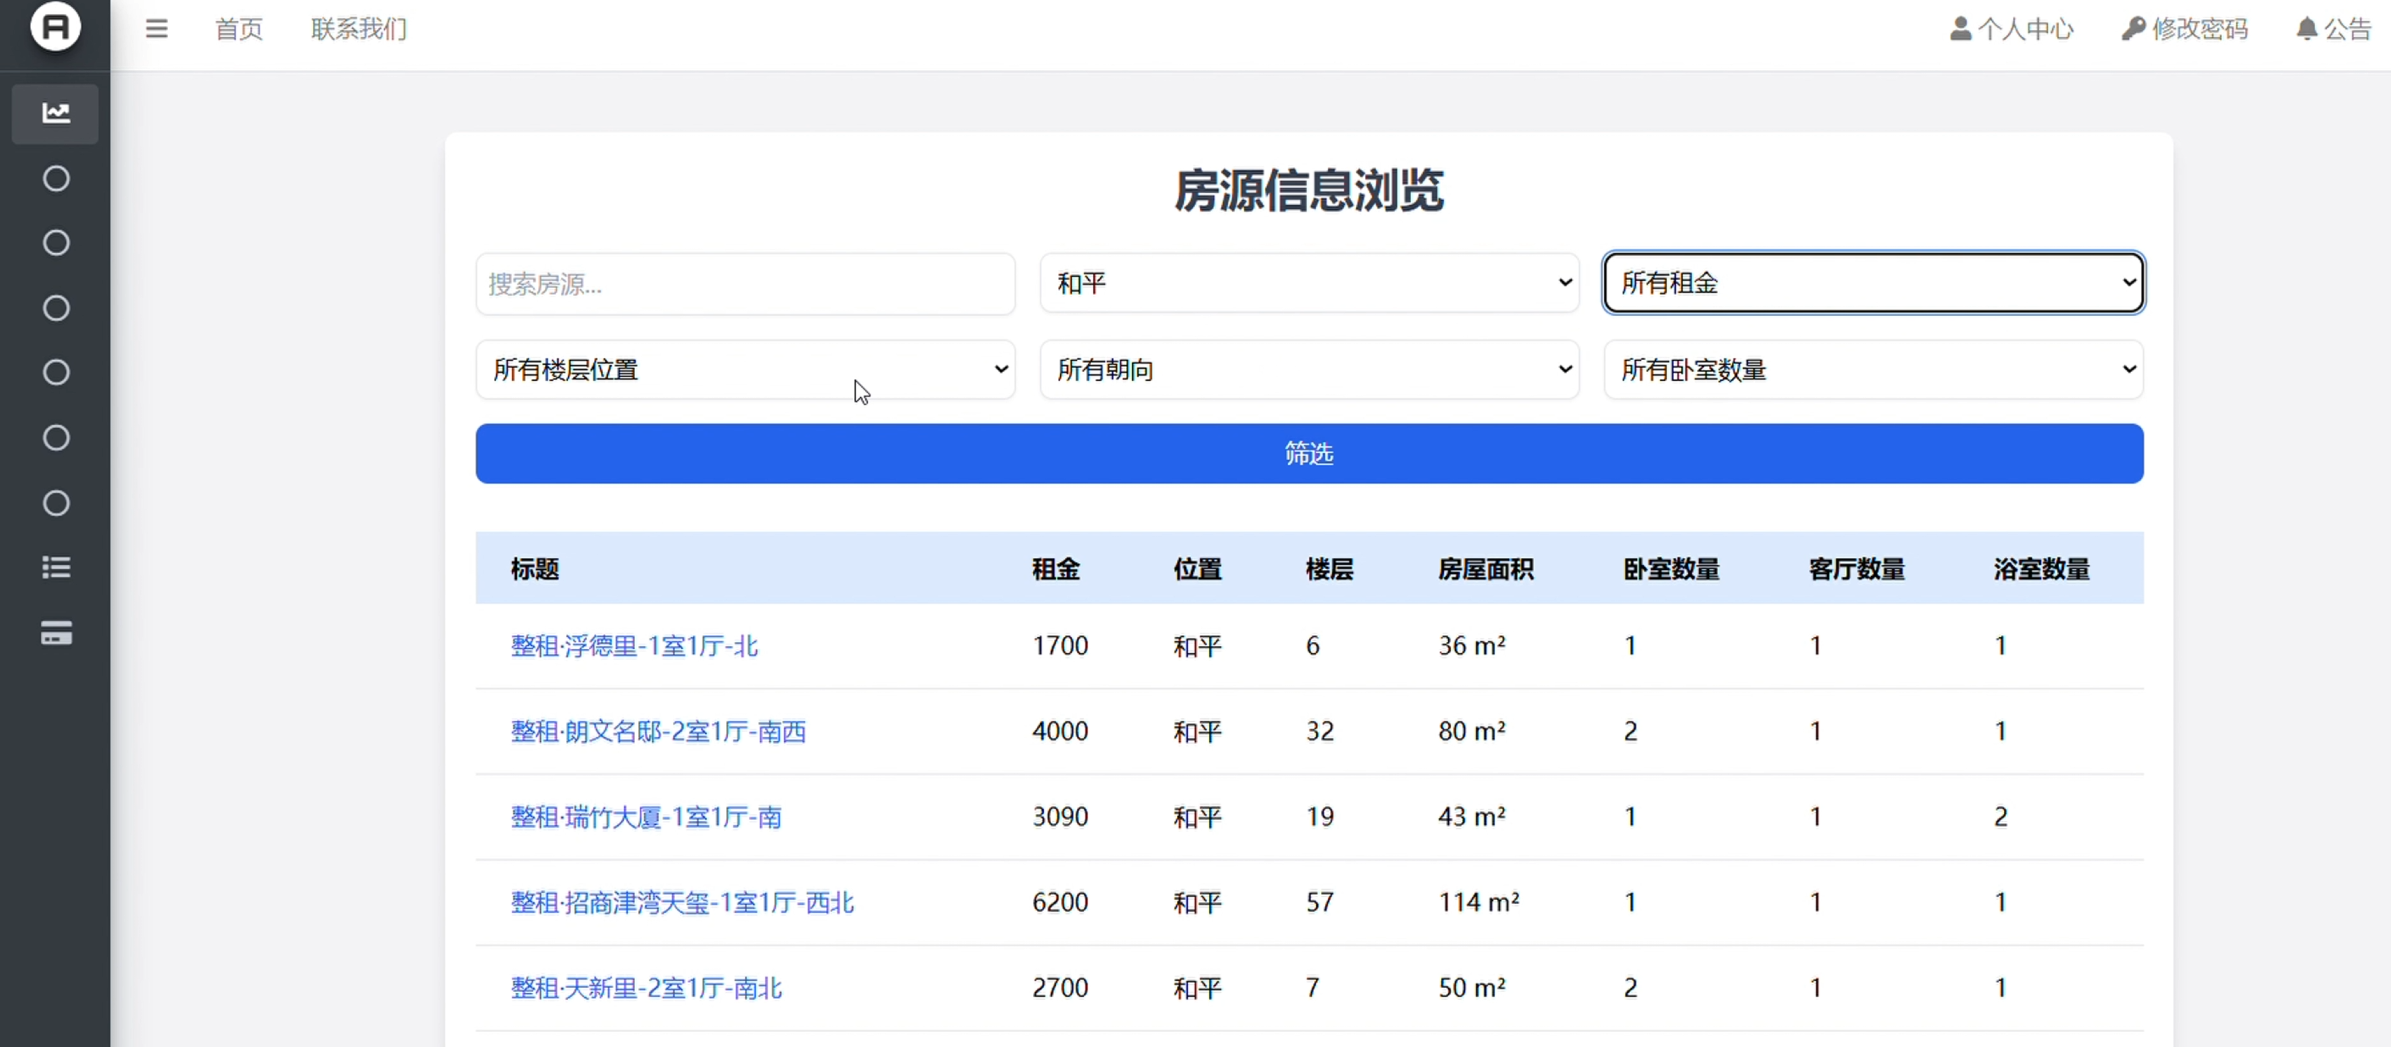Click the rent value 6200
This screenshot has width=2391, height=1047.
pos(1060,903)
